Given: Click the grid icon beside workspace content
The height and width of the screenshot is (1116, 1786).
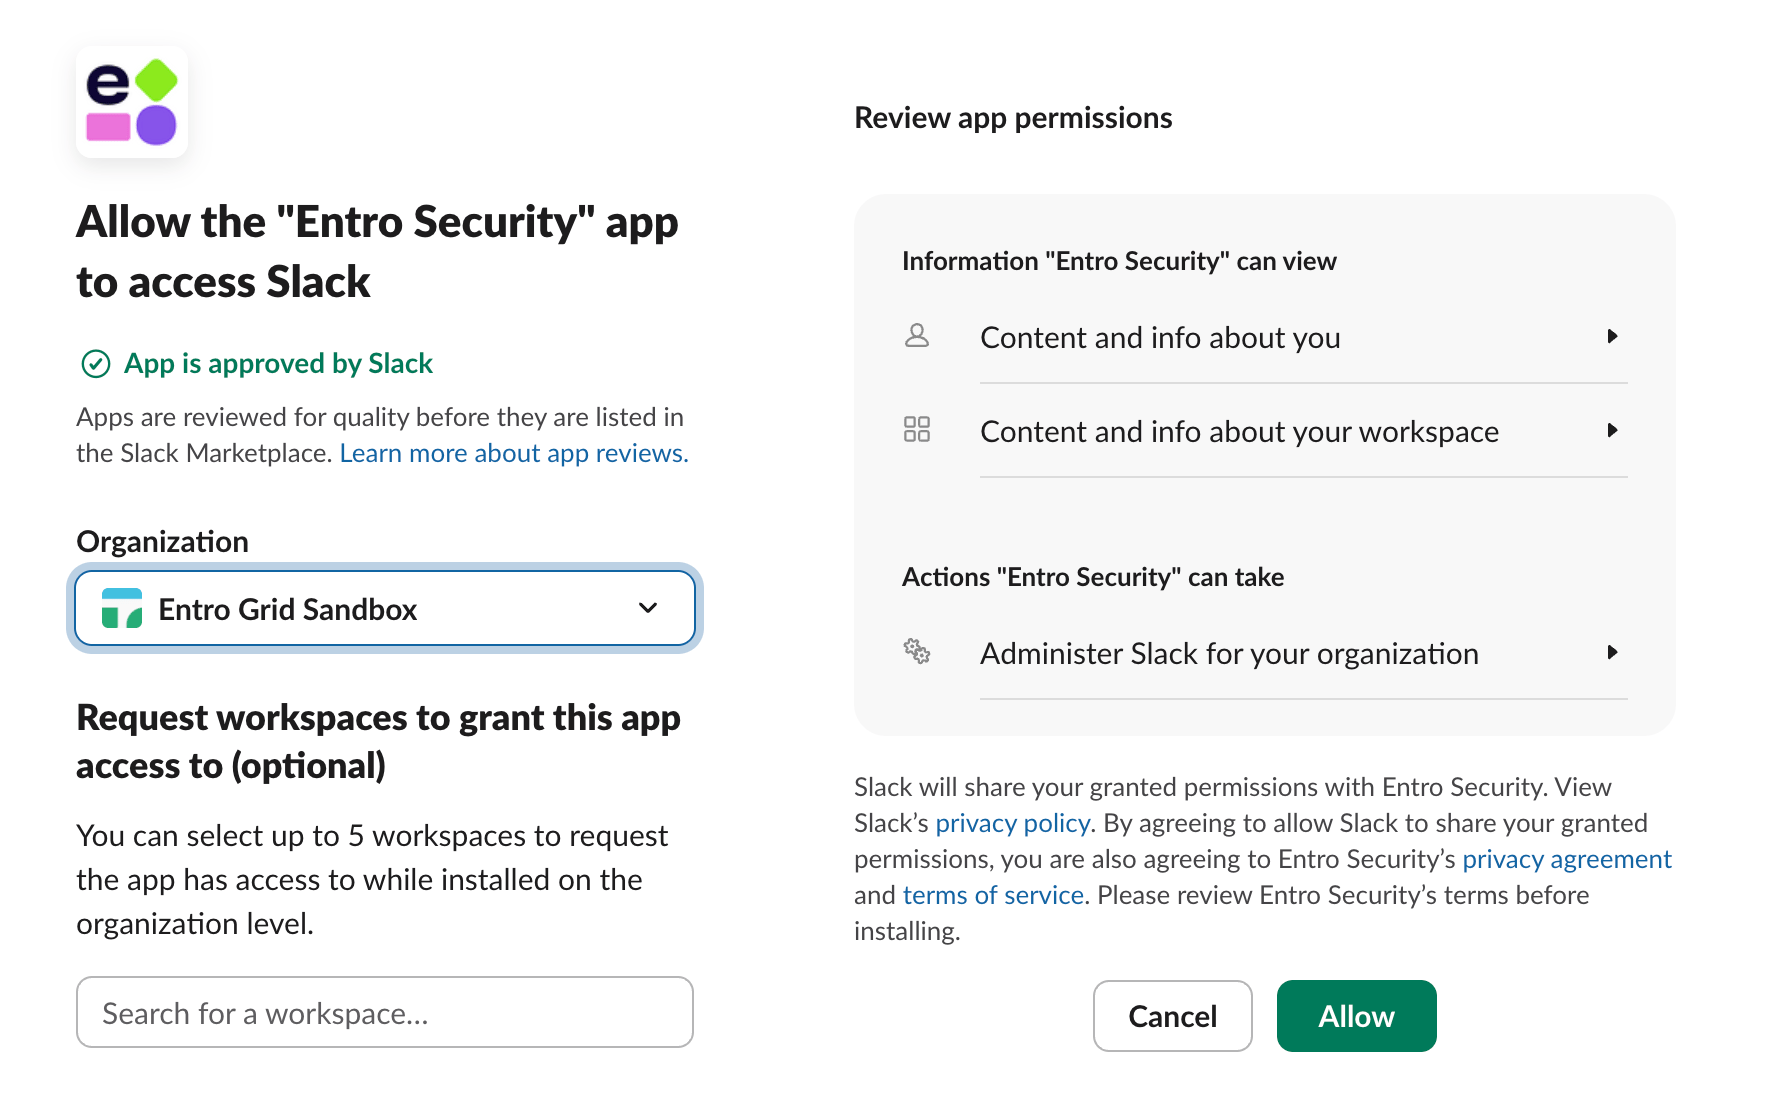Looking at the screenshot, I should click(x=917, y=430).
